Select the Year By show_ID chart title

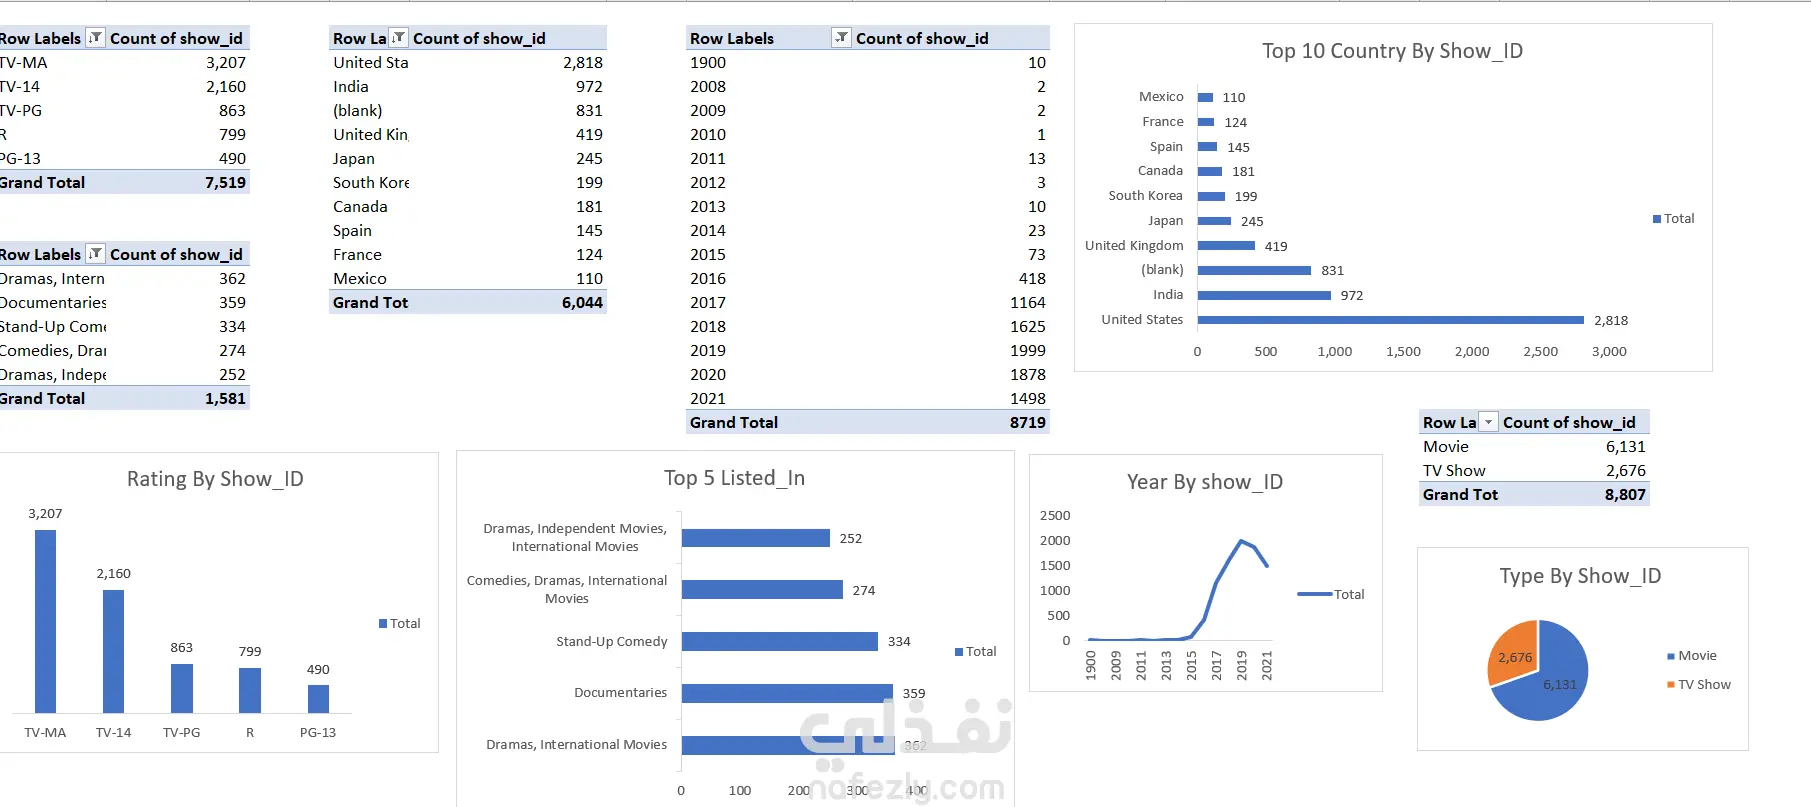[x=1205, y=482]
